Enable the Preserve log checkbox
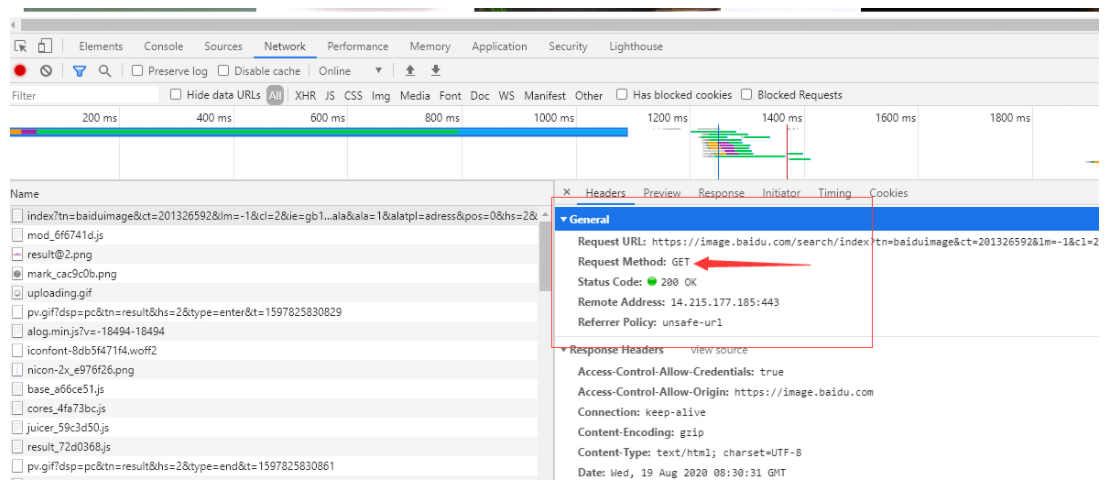Image resolution: width=1106 pixels, height=499 pixels. [138, 71]
